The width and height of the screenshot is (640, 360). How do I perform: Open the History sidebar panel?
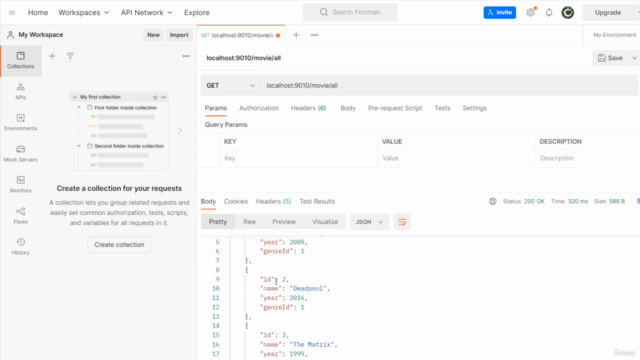(20, 247)
